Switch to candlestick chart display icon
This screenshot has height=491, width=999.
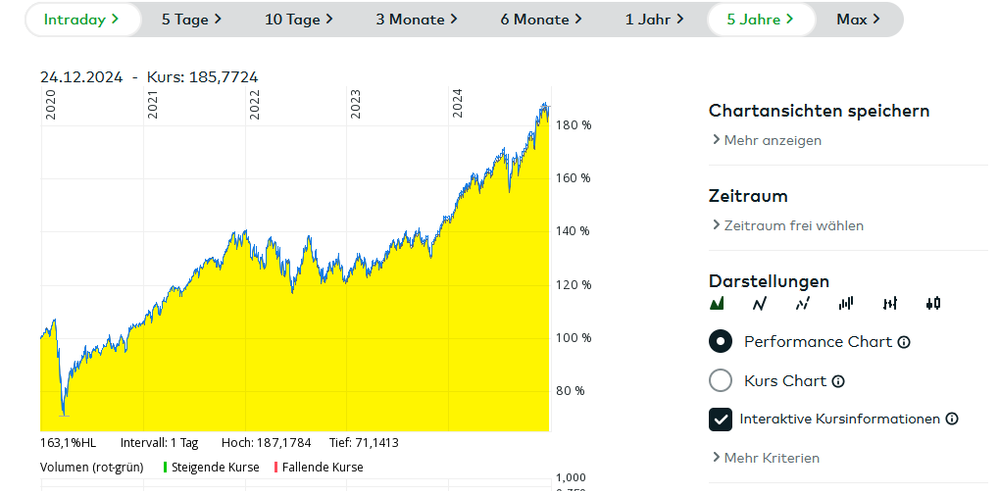point(933,303)
